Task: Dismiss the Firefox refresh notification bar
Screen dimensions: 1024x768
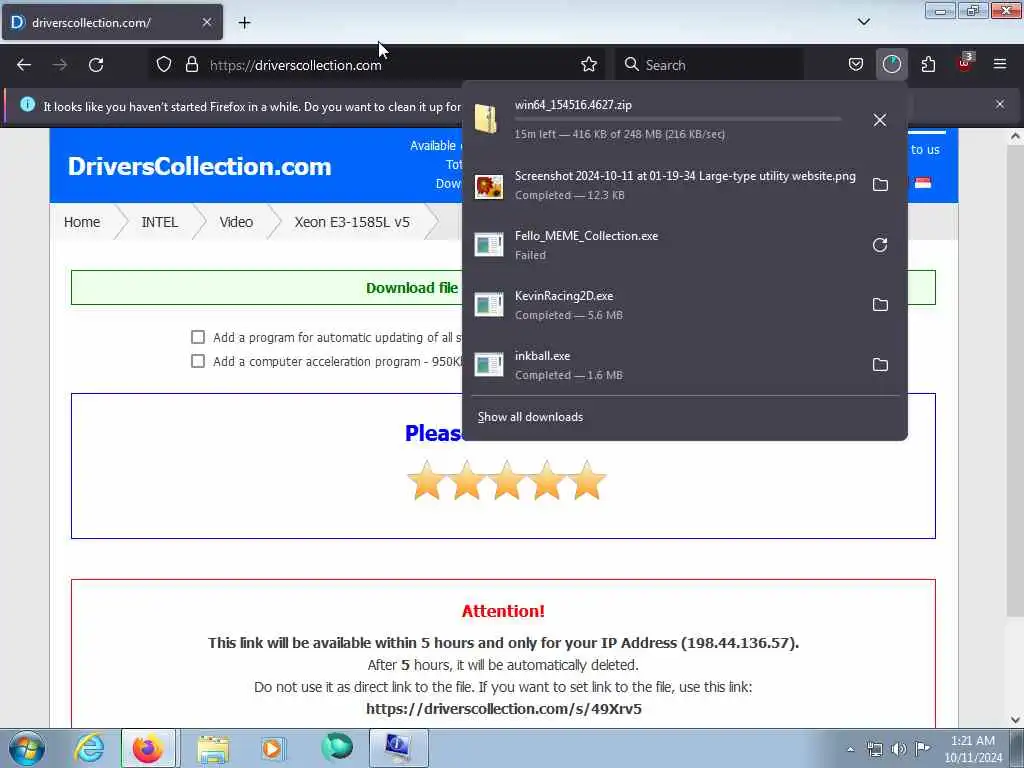Action: (x=1000, y=104)
